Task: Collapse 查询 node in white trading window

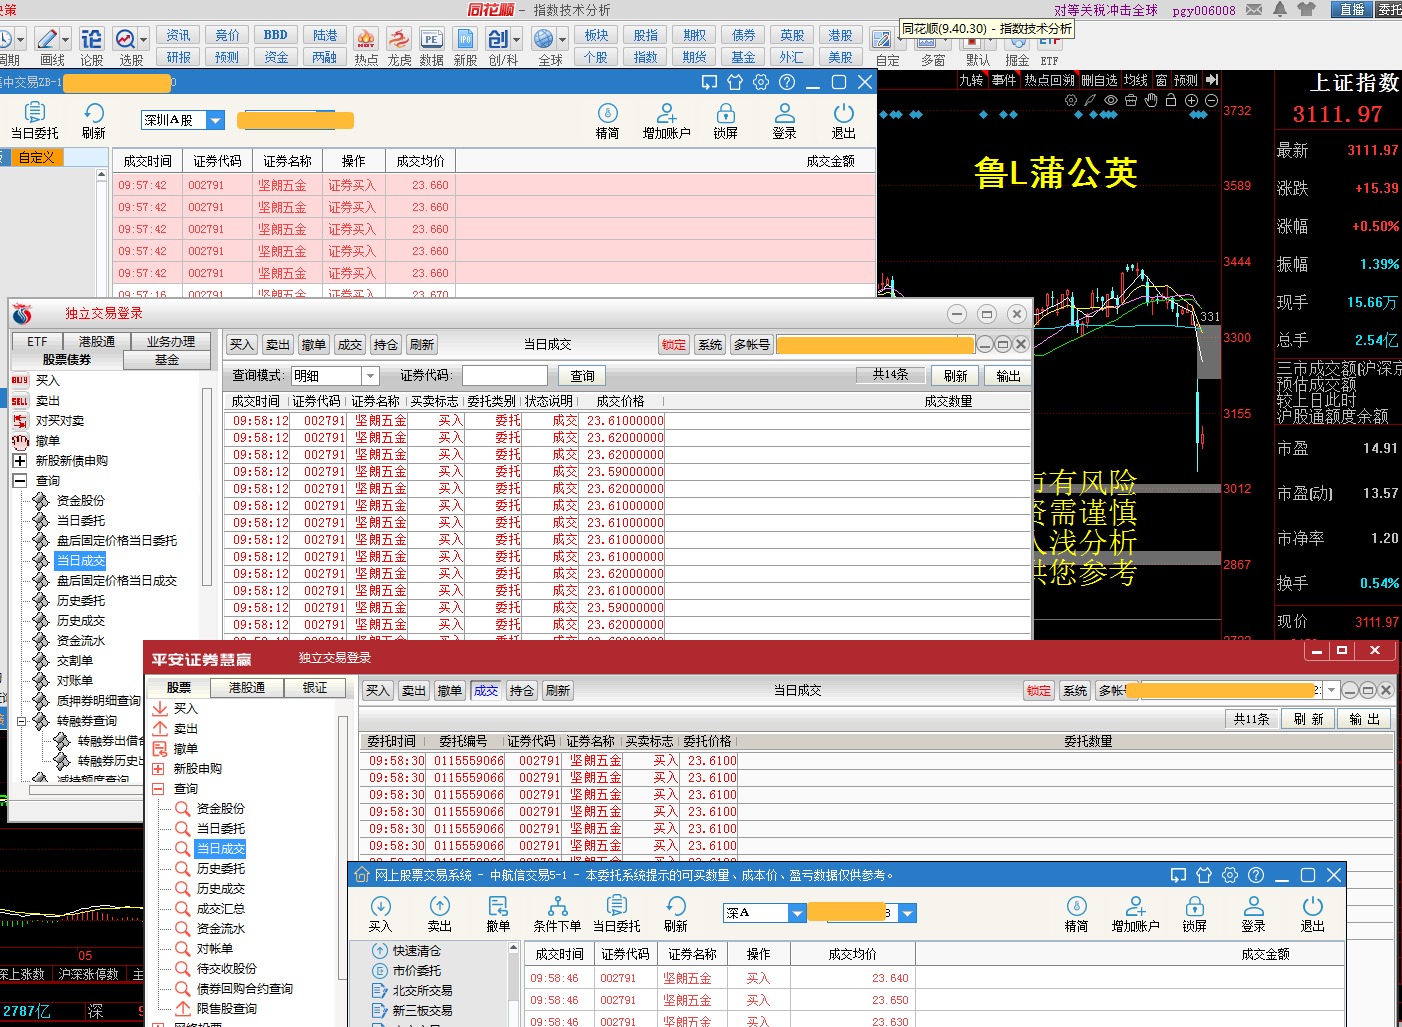Action: pos(19,481)
